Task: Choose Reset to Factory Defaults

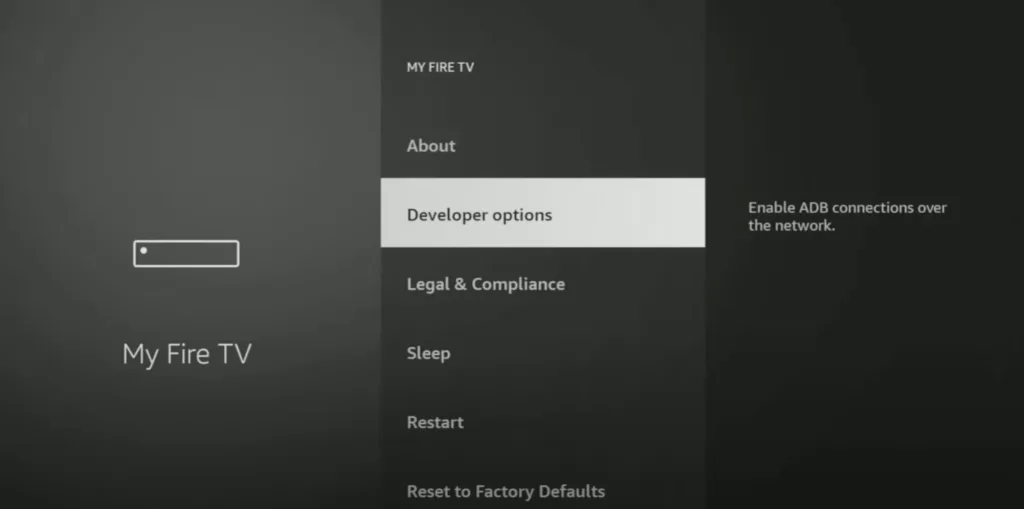Action: coord(543,491)
